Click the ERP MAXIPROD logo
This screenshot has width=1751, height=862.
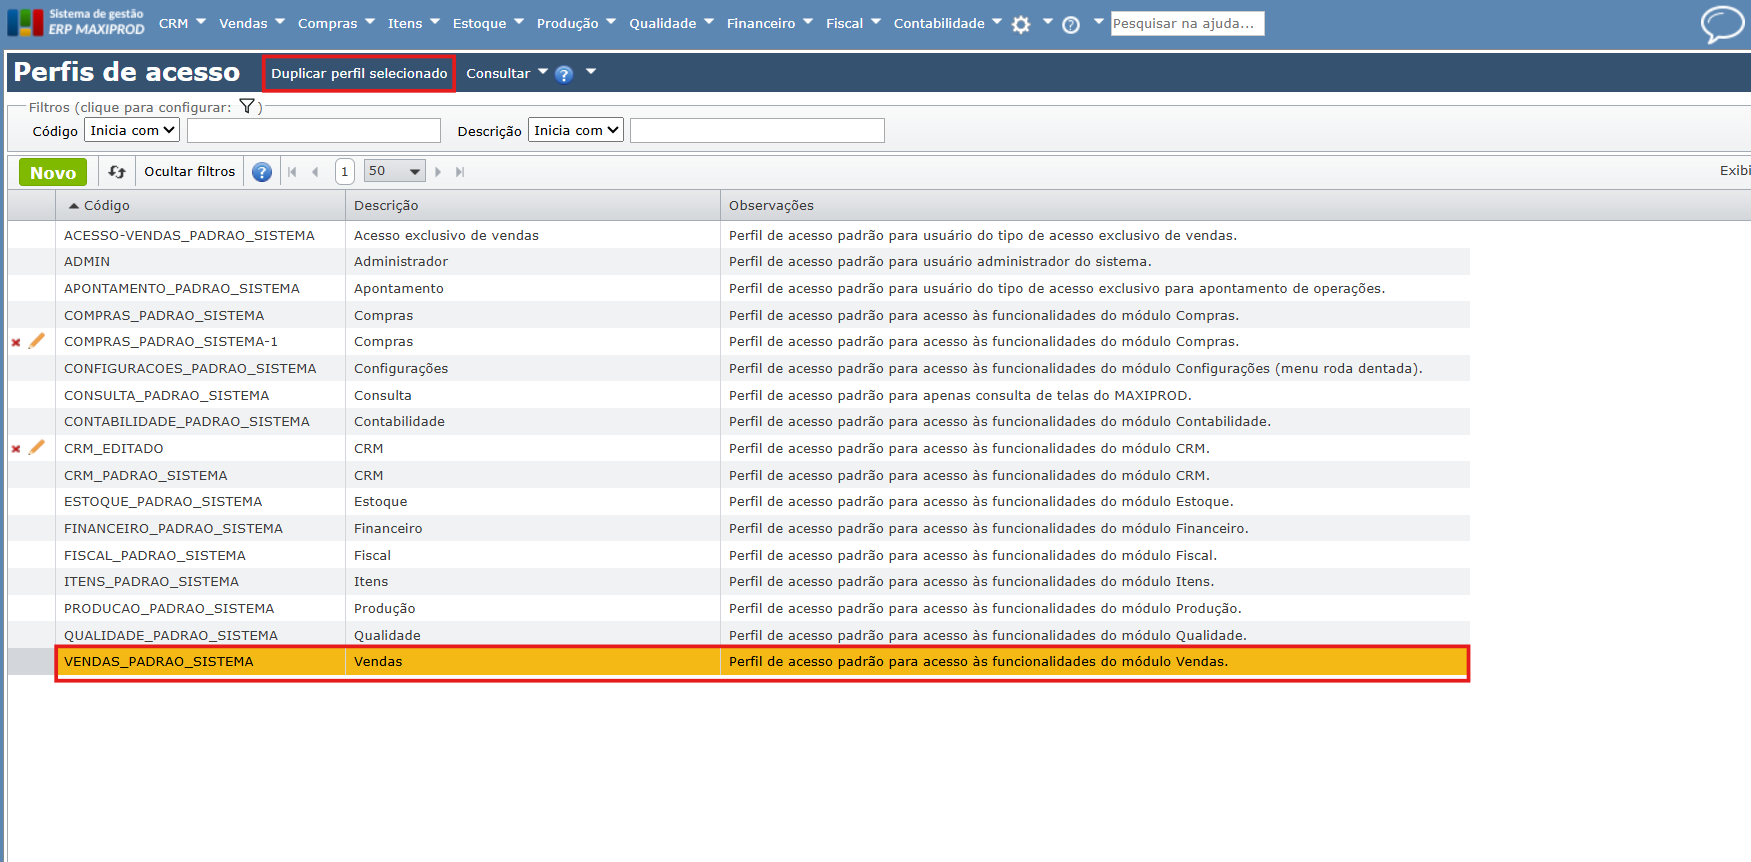[76, 22]
